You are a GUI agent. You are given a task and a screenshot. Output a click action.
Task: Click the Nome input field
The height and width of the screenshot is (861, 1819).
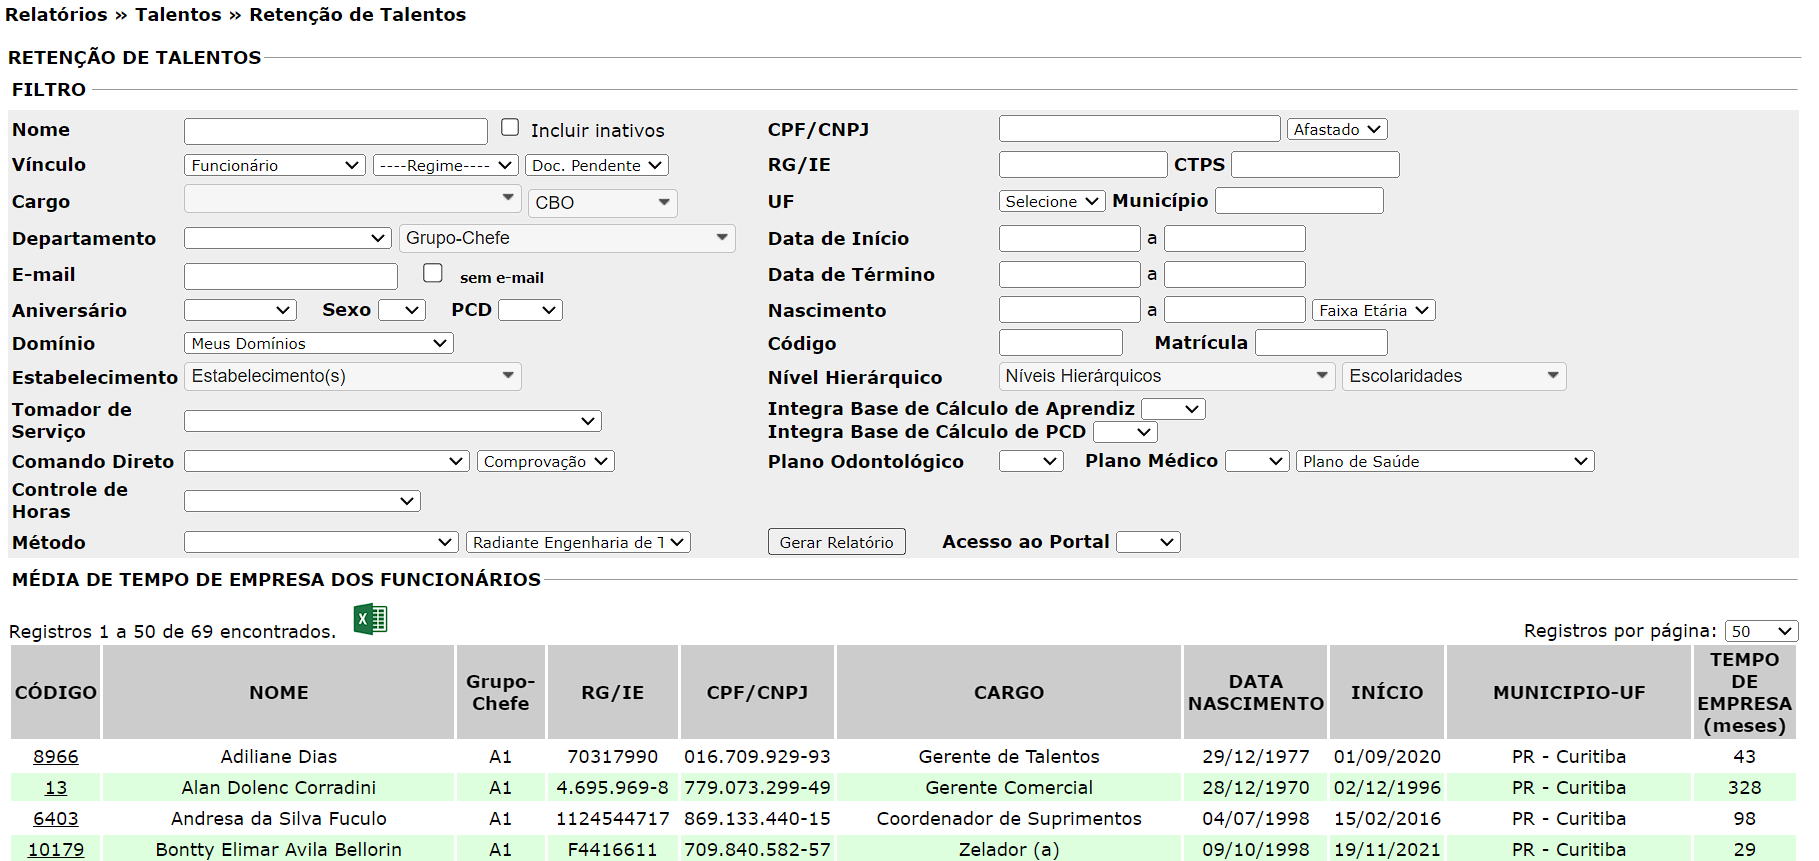(x=335, y=131)
